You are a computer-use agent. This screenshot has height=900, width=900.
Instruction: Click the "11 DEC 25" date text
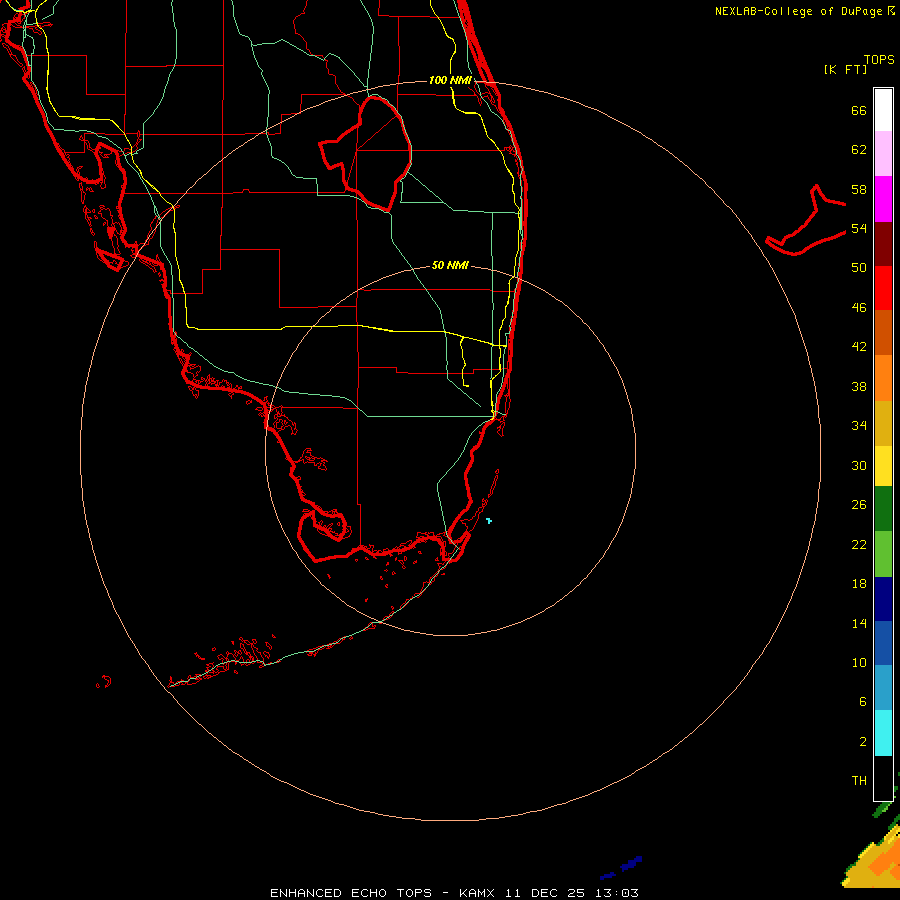(545, 893)
